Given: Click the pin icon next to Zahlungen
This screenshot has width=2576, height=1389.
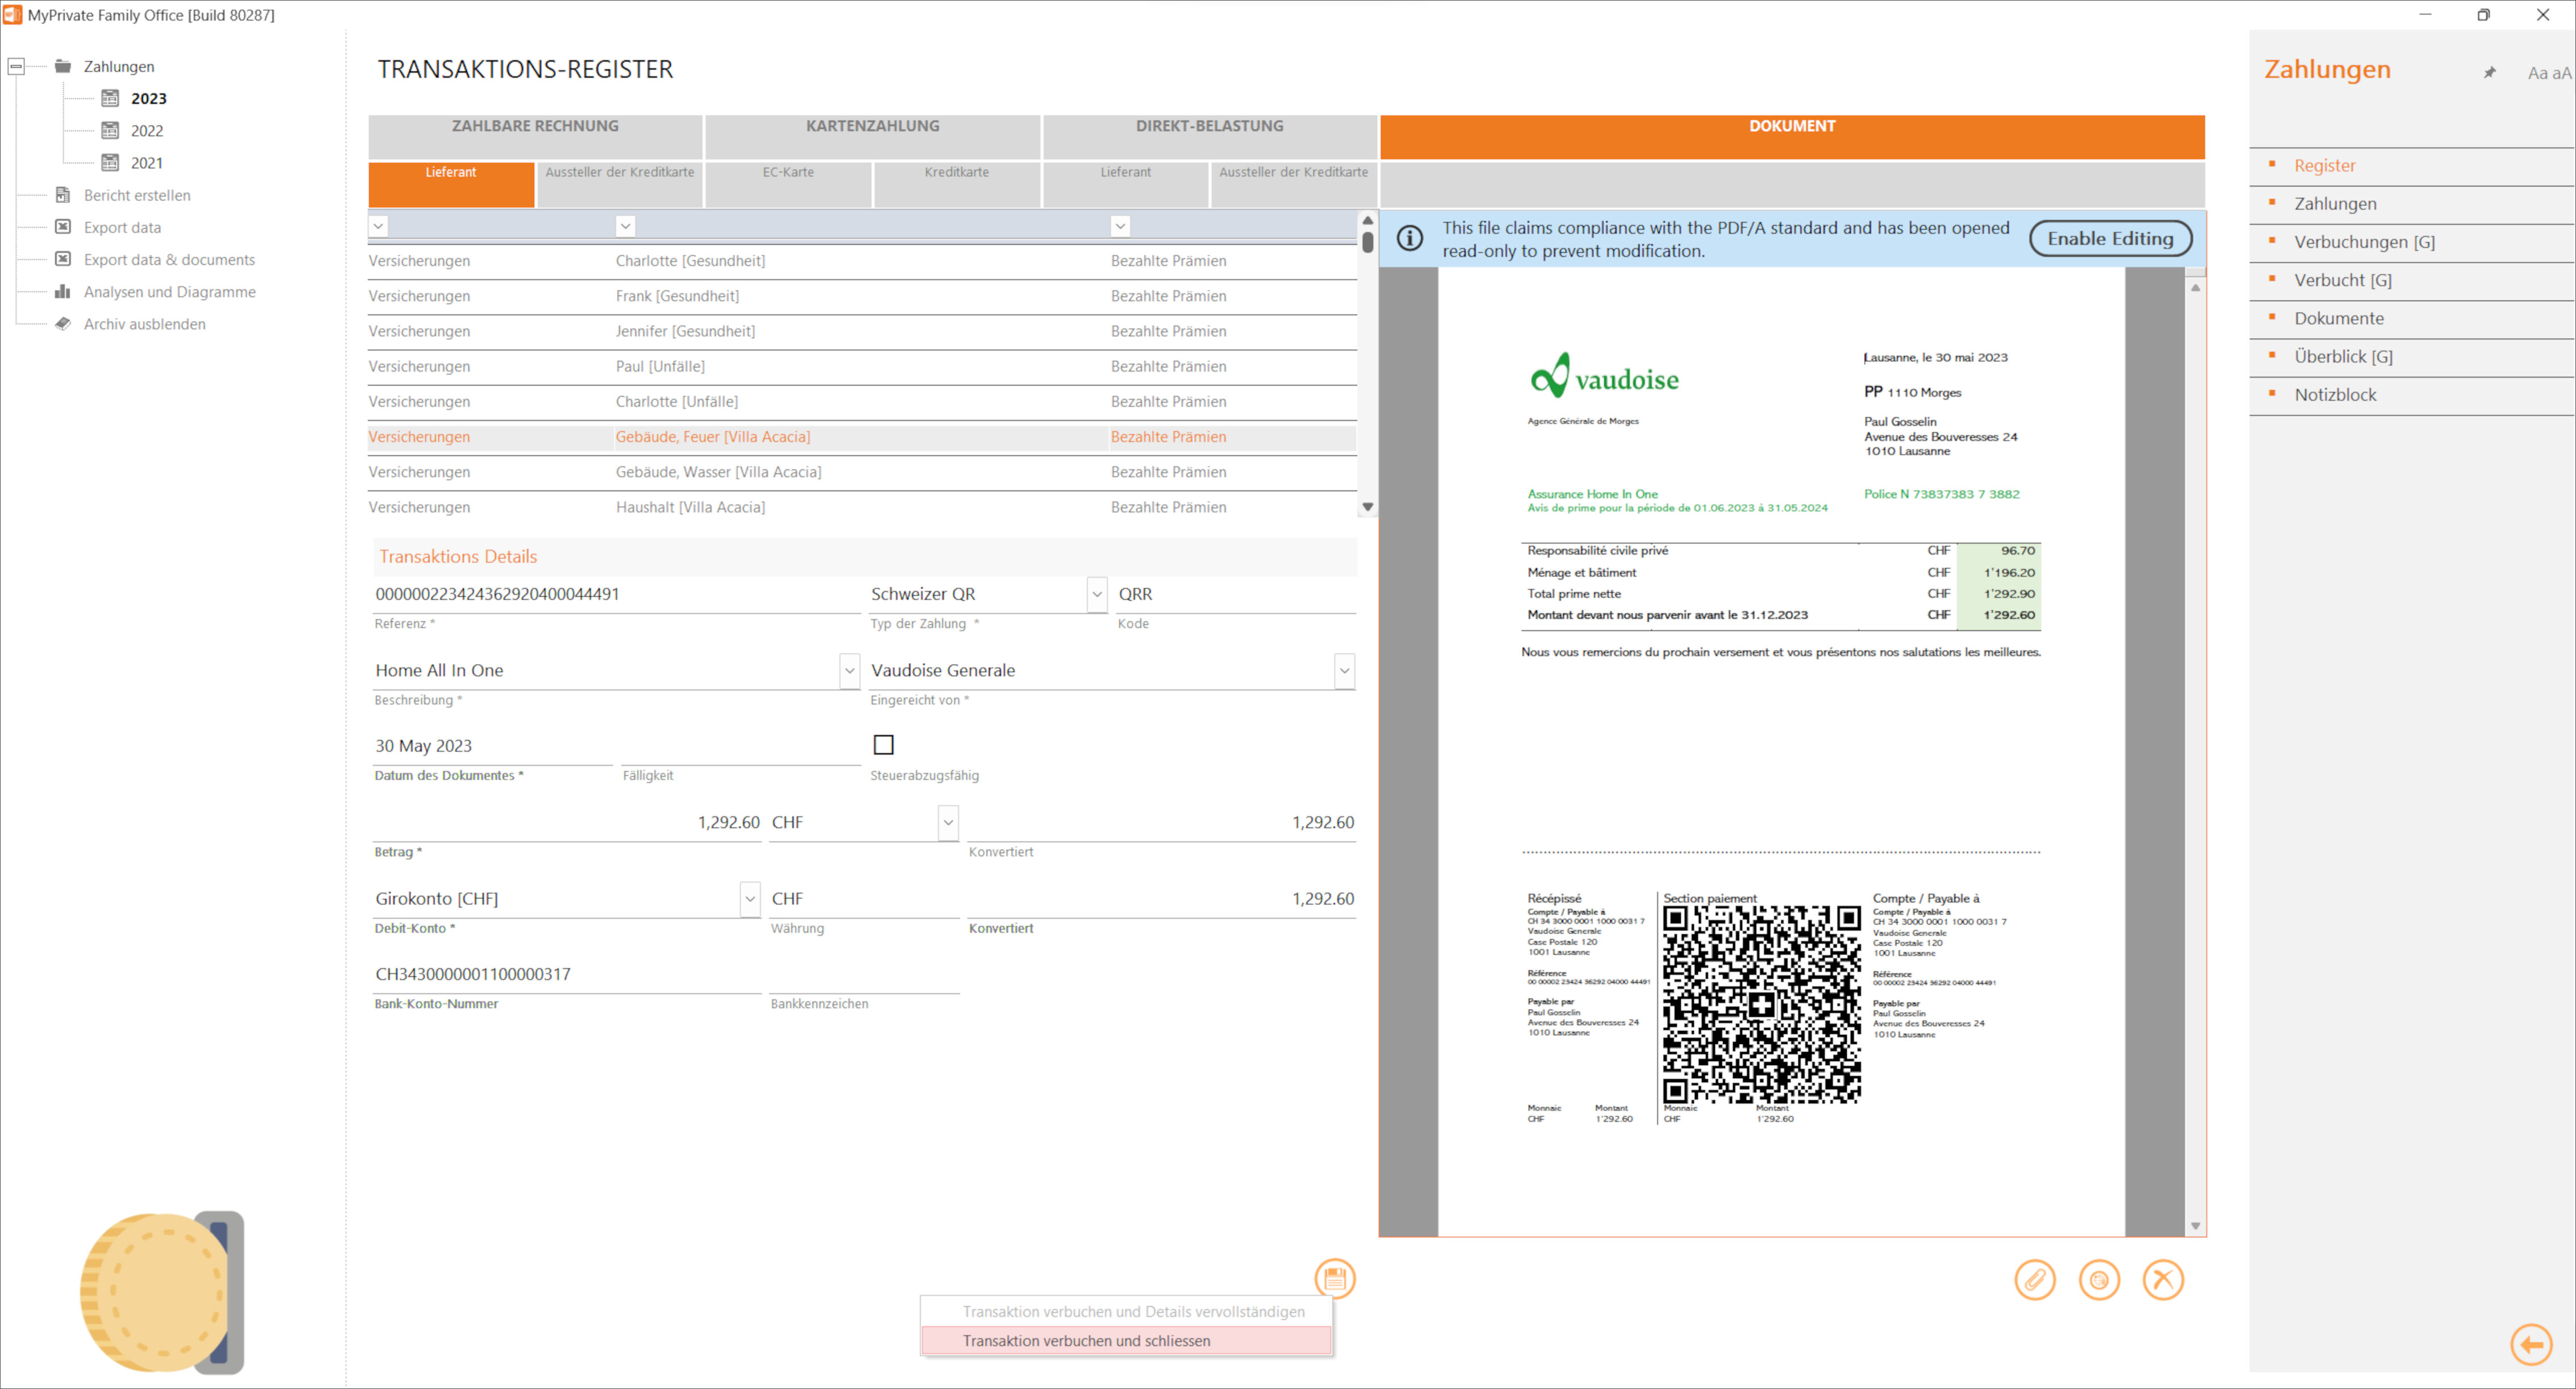Looking at the screenshot, I should (x=2489, y=72).
